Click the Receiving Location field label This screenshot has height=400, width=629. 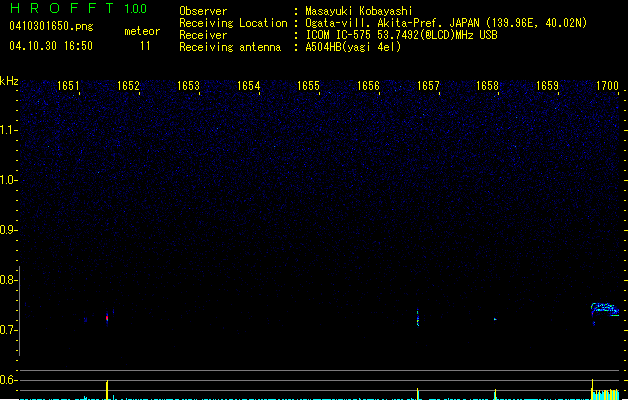point(233,23)
